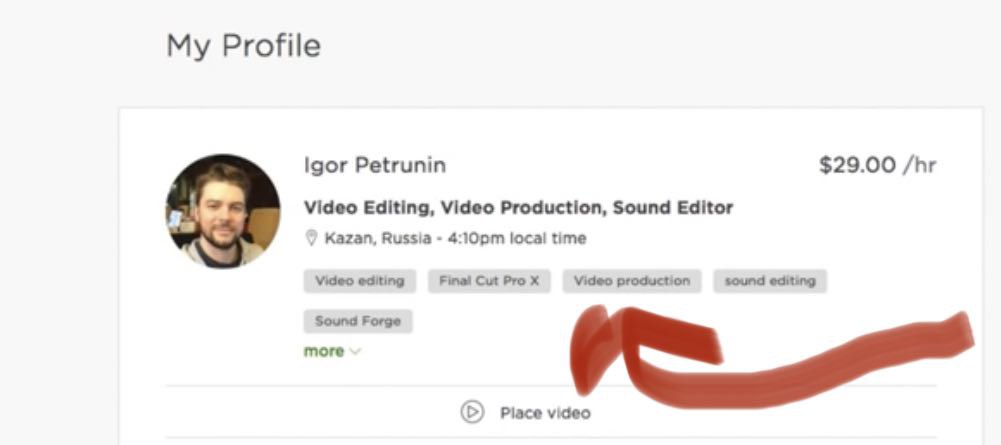This screenshot has height=445, width=1001.
Task: Click 'Sound Editor' in the bold title
Action: [x=673, y=207]
